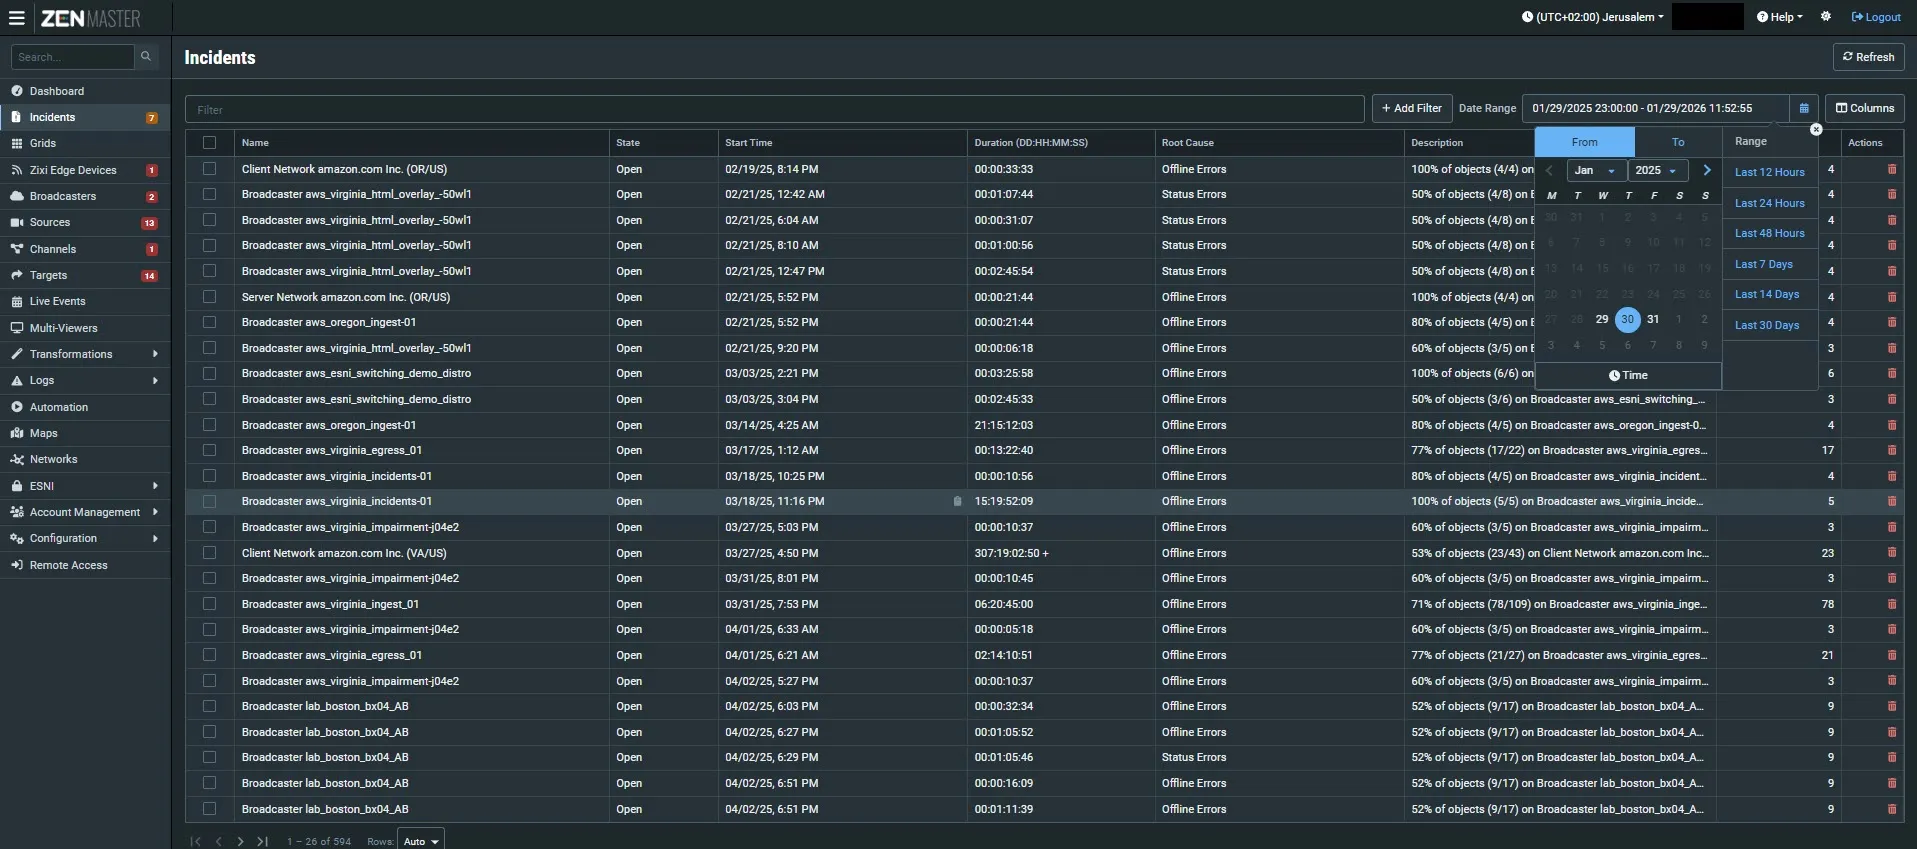Check the Client Network amazon.com (OR/US) row

tap(209, 169)
